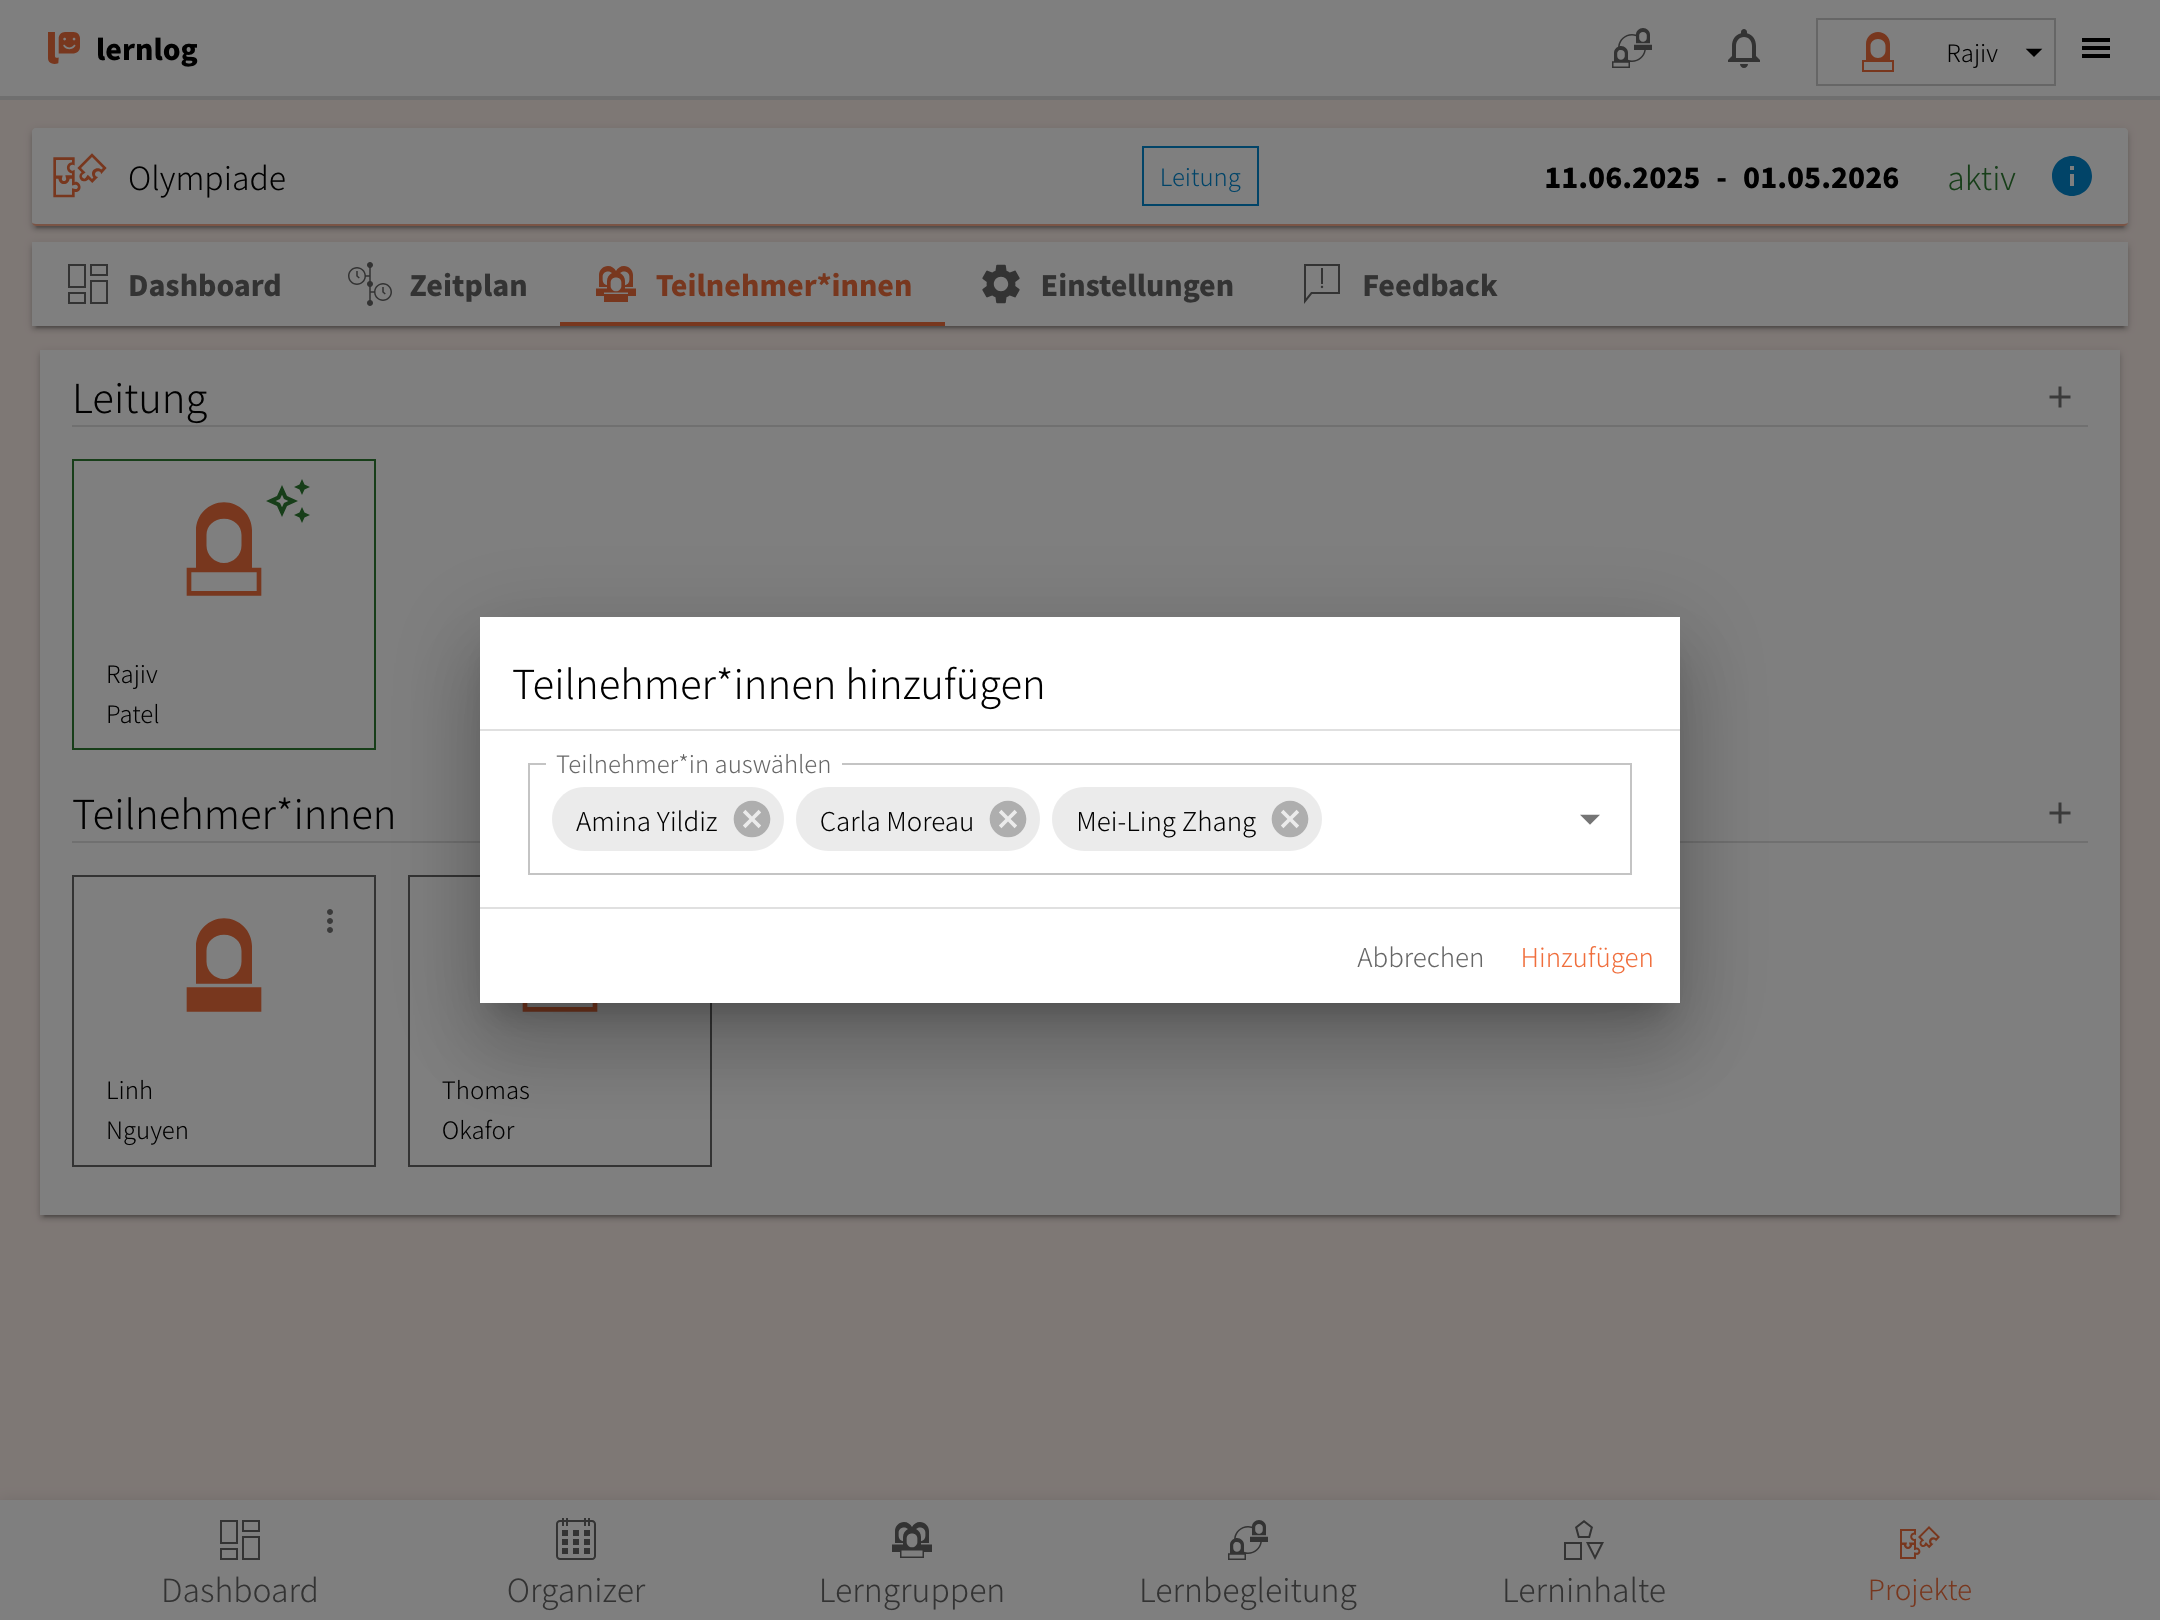Viewport: 2160px width, 1620px height.
Task: Open the Rajiv user account dropdown
Action: (x=1935, y=52)
